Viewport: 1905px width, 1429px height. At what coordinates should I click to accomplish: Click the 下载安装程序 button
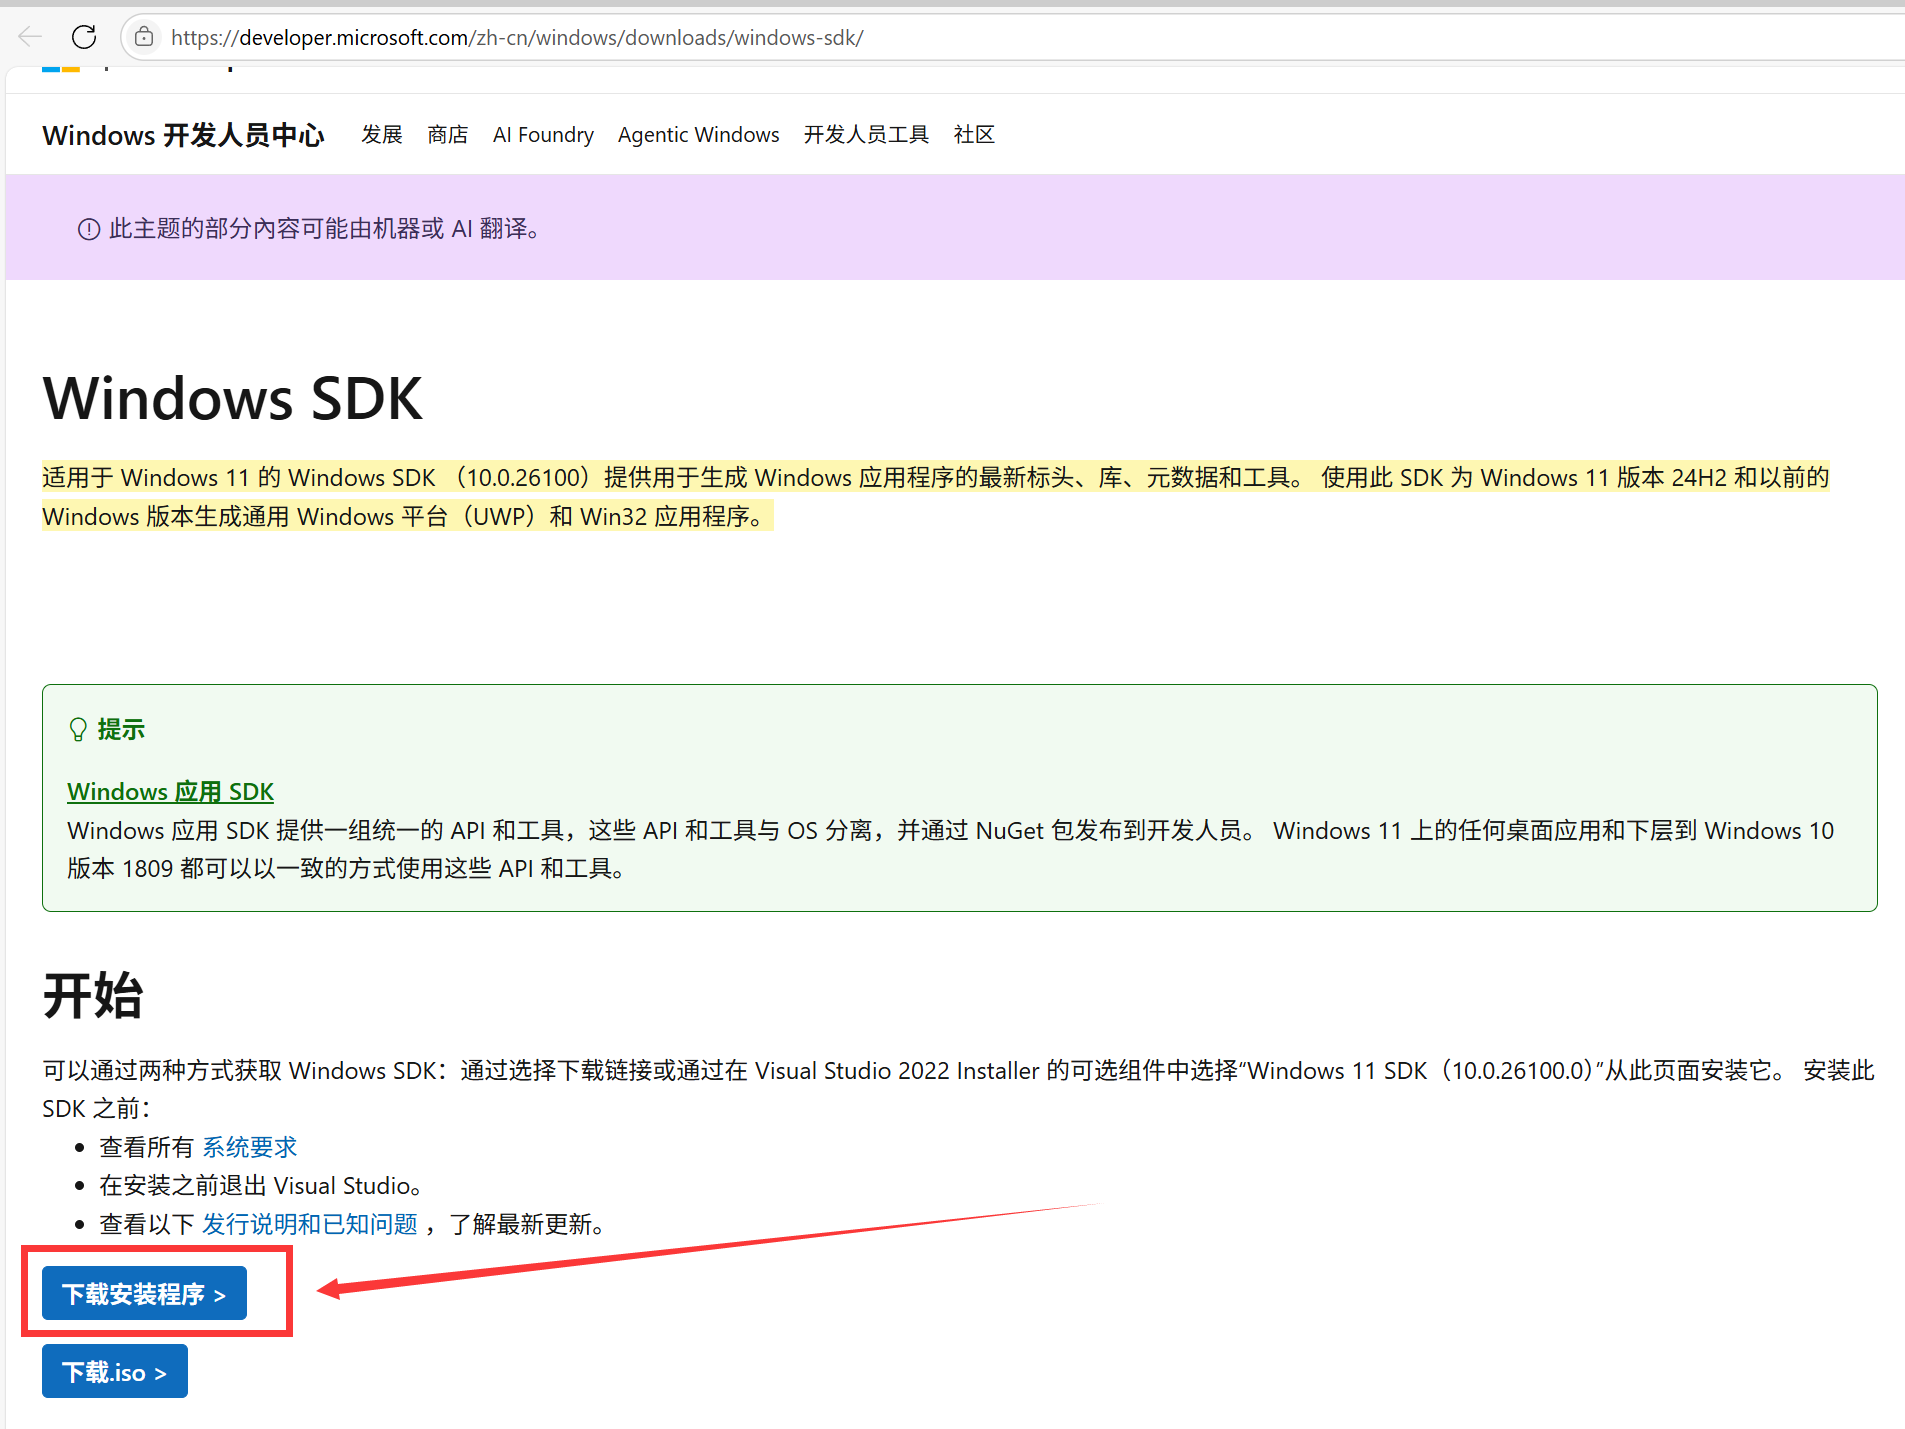click(144, 1293)
